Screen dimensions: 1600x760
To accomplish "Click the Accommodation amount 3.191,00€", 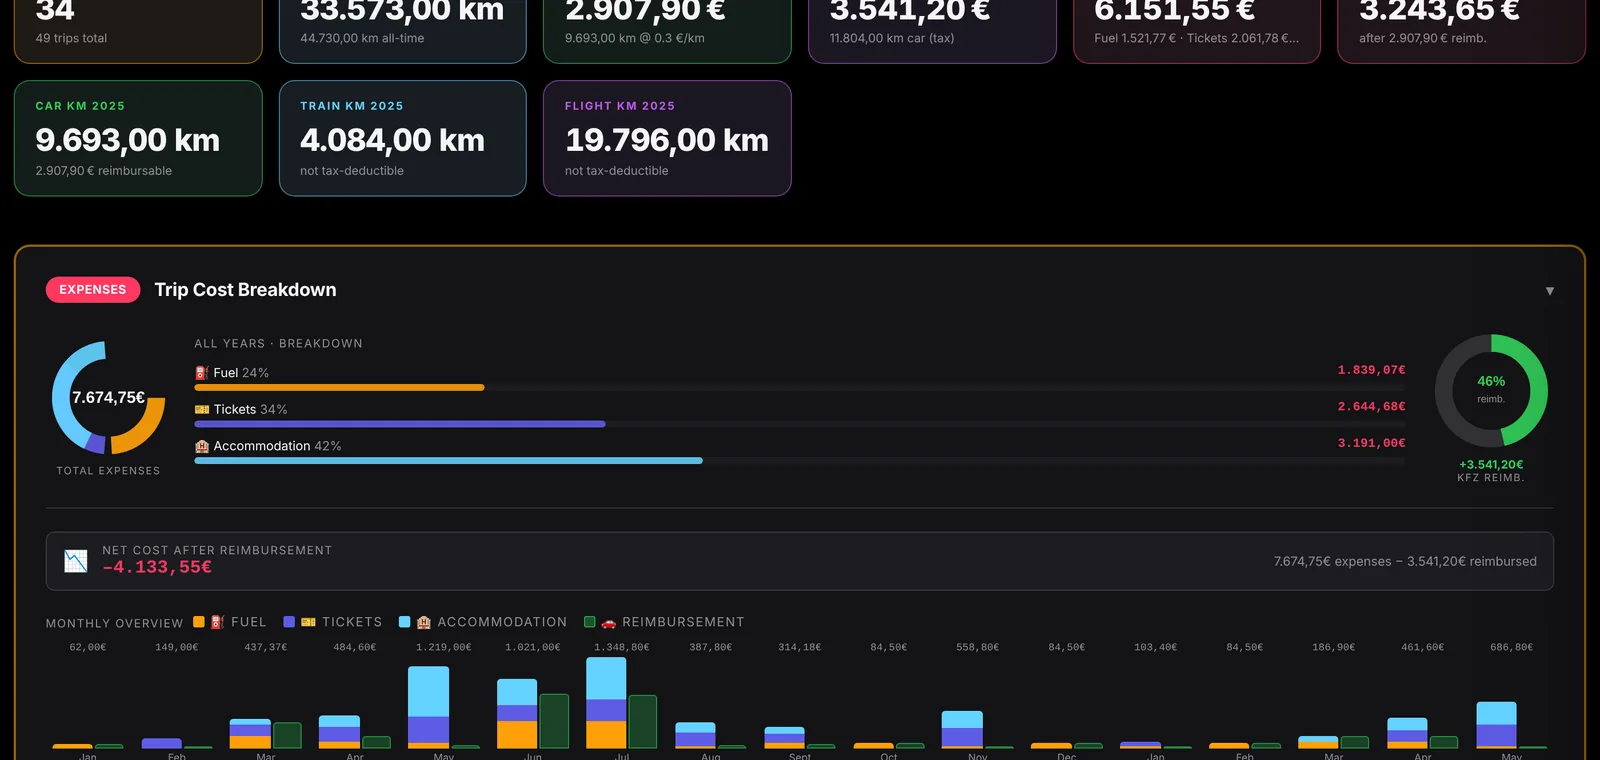I will pyautogui.click(x=1371, y=443).
